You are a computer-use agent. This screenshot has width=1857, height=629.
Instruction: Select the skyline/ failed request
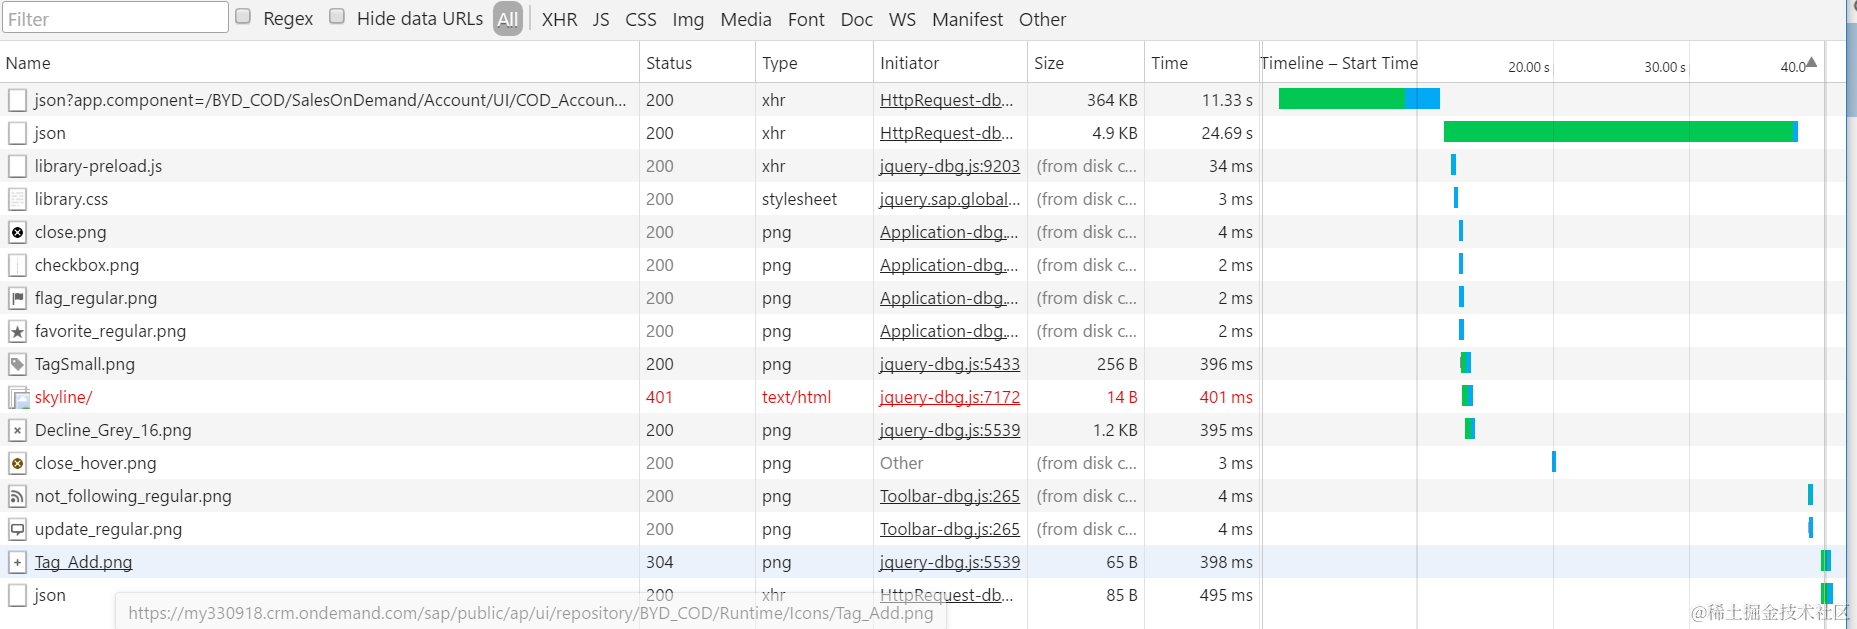click(x=63, y=397)
